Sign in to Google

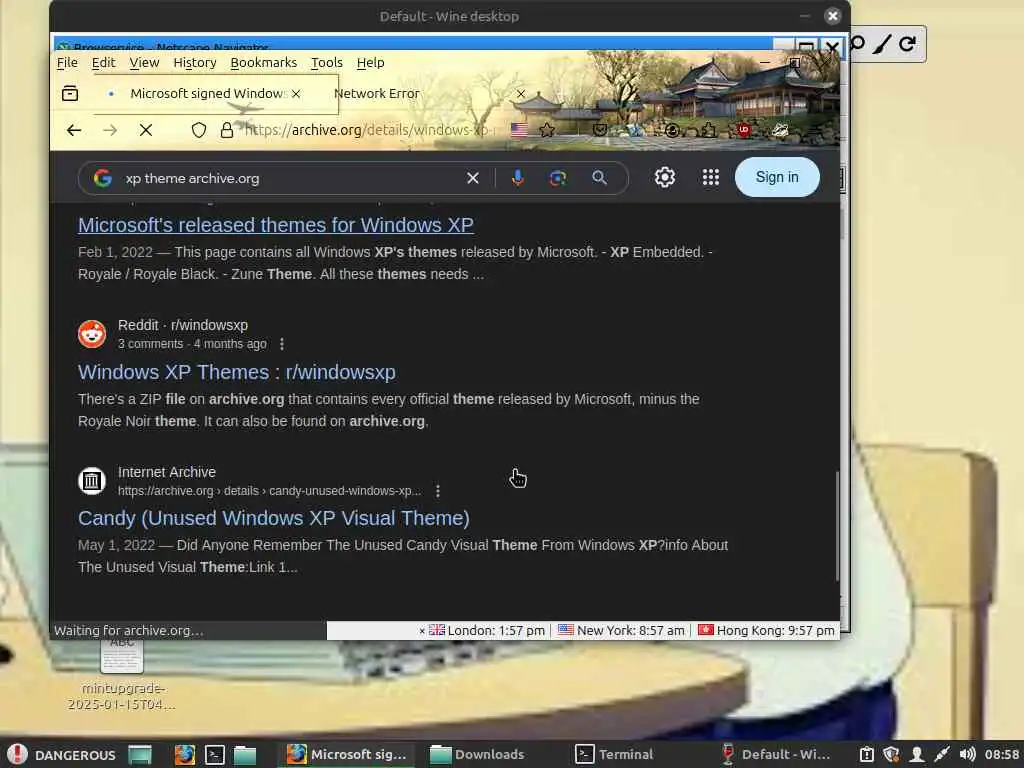(x=777, y=177)
